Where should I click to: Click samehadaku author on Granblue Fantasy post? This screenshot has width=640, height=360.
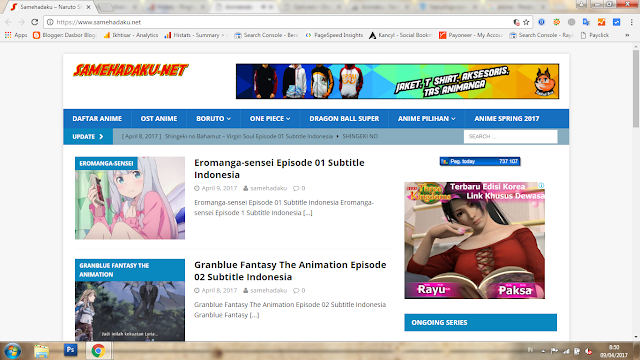point(269,290)
